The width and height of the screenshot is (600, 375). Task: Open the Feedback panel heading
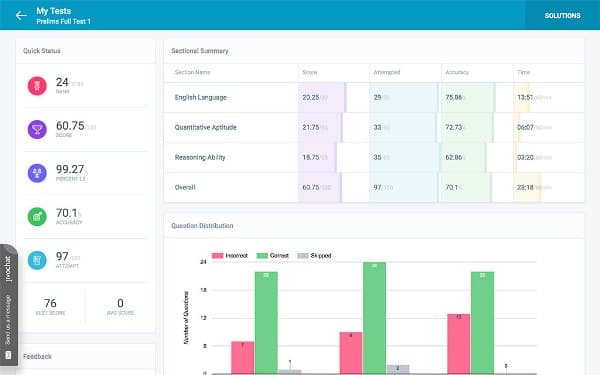(x=37, y=356)
